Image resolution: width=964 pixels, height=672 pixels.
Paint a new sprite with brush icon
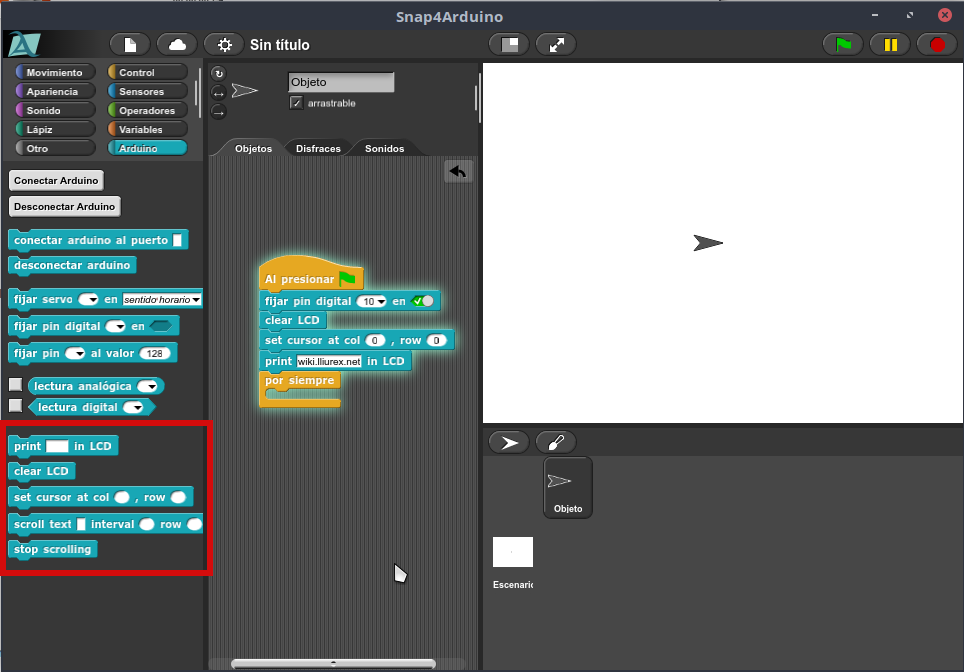pyautogui.click(x=556, y=442)
